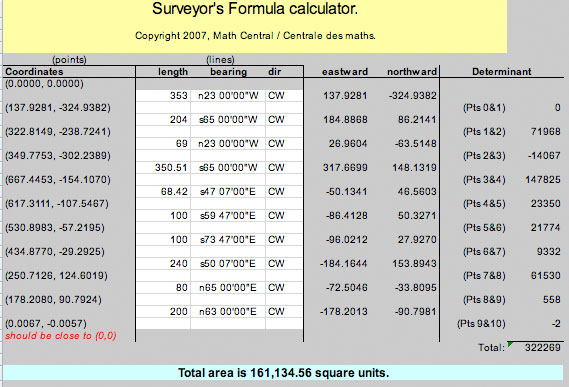The height and width of the screenshot is (387, 569).
Task: Select the Total determinant value 322269
Action: pyautogui.click(x=543, y=347)
